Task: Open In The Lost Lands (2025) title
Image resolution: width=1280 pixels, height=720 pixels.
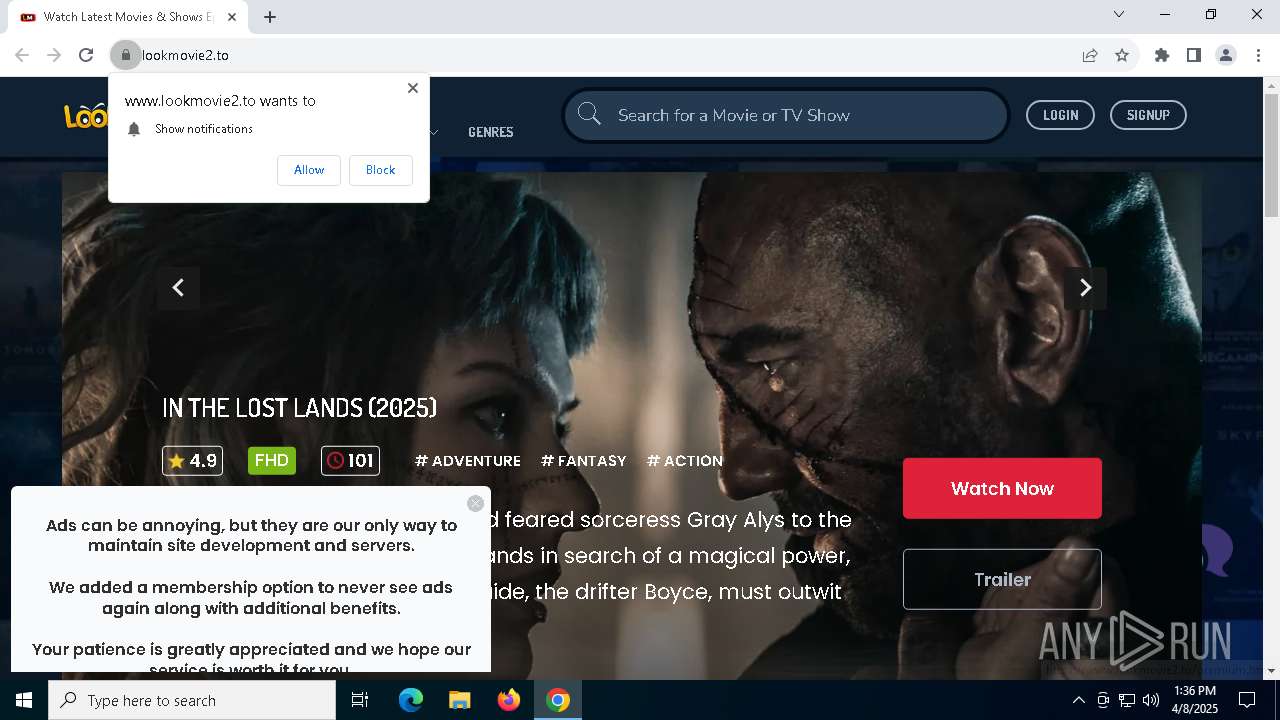Action: (299, 408)
